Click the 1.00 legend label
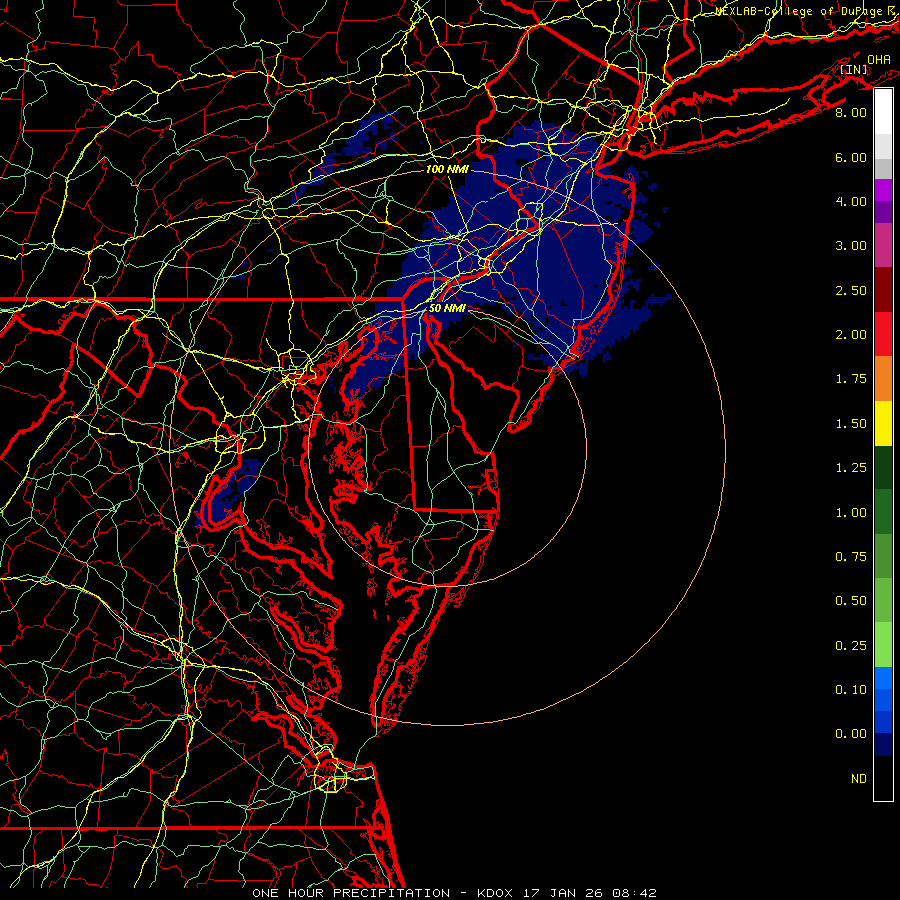This screenshot has height=900, width=900. pos(851,513)
